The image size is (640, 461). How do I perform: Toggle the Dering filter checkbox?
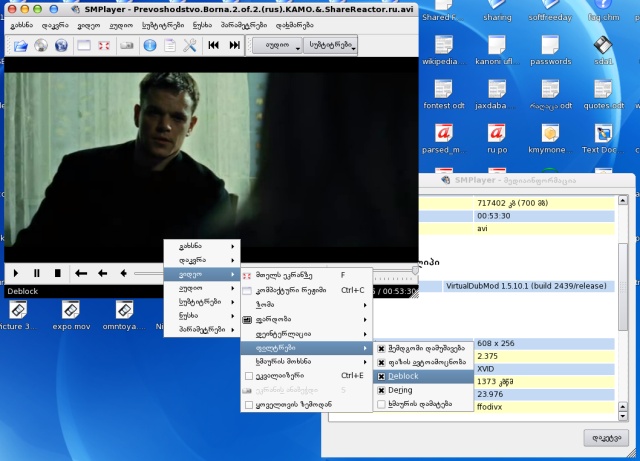click(381, 390)
